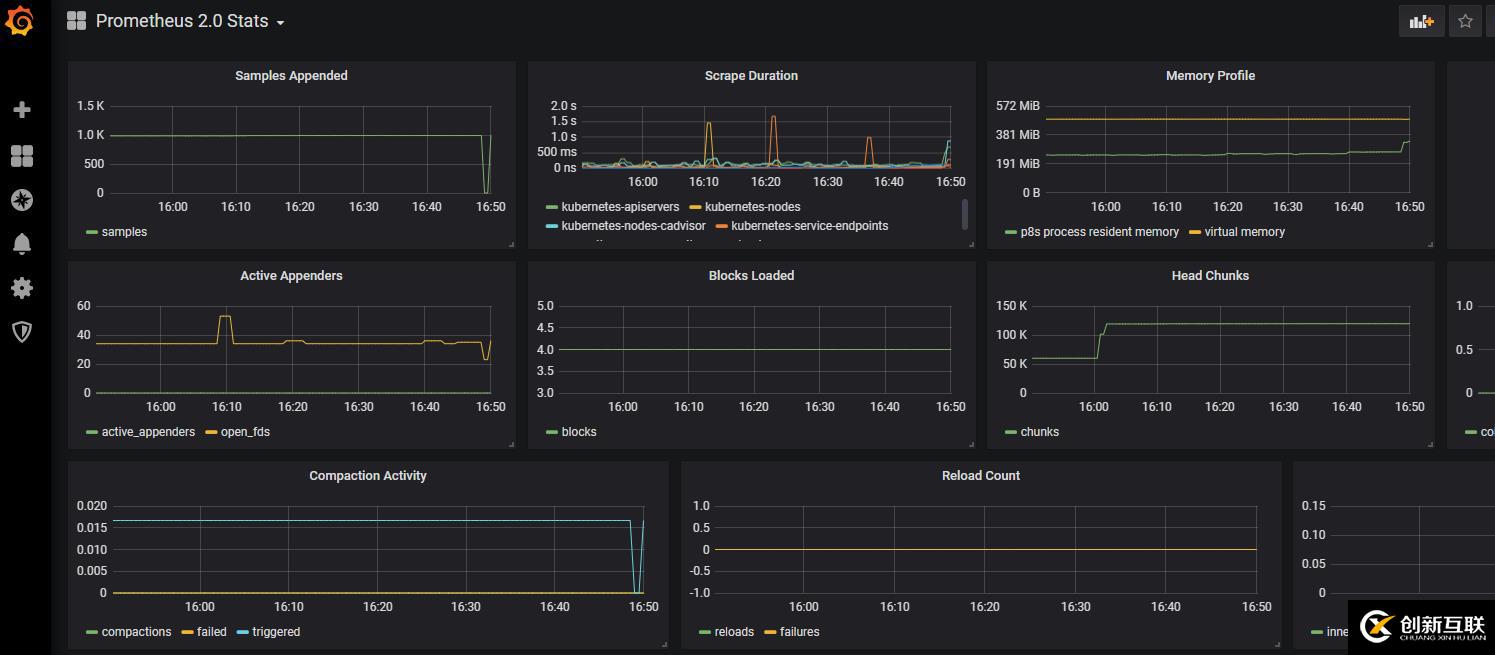Open the Memory Profile panel title menu
This screenshot has width=1495, height=655.
(1210, 76)
